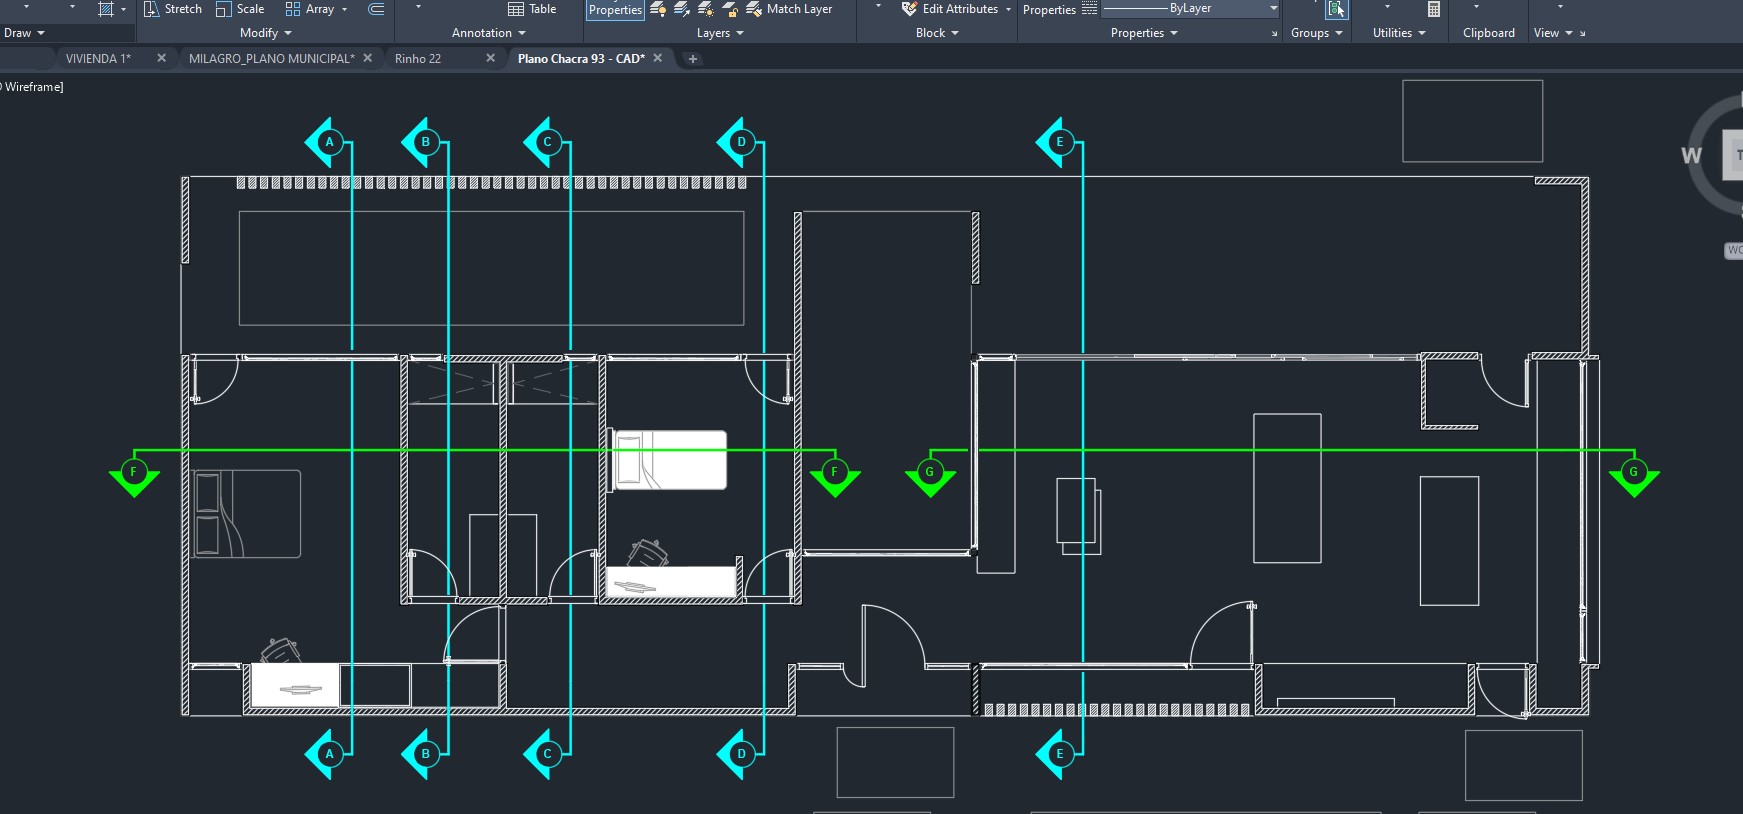Choose the Offset tool icon

(x=376, y=9)
